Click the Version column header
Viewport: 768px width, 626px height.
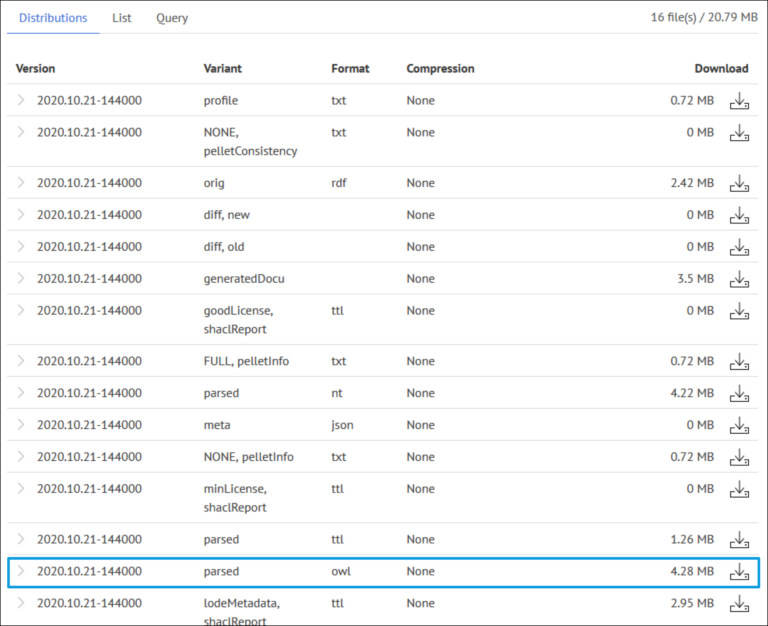36,69
